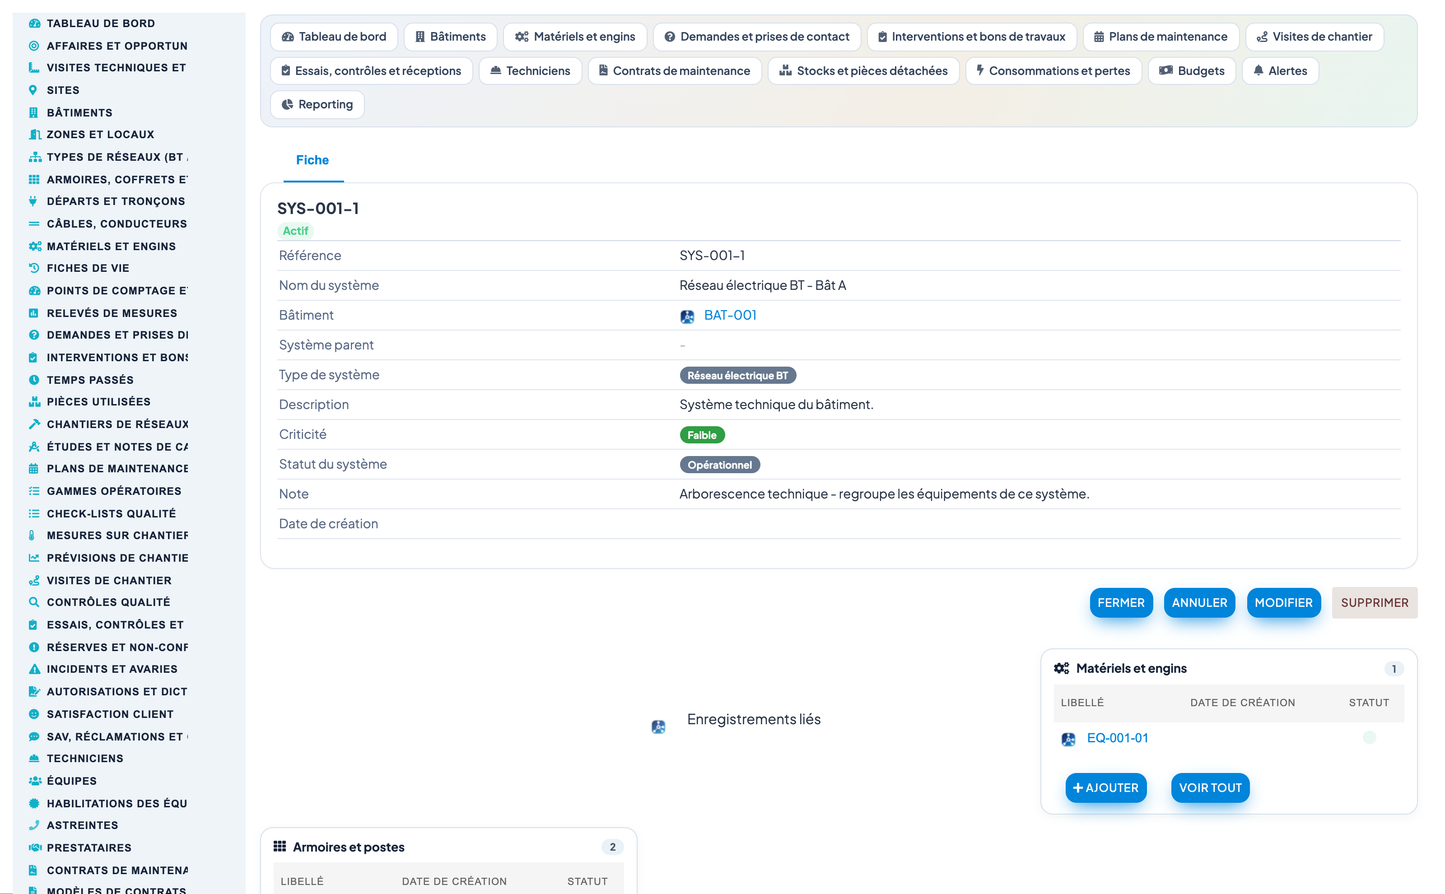Click the Matériels et engins panel gears icon
The height and width of the screenshot is (894, 1445).
1062,668
